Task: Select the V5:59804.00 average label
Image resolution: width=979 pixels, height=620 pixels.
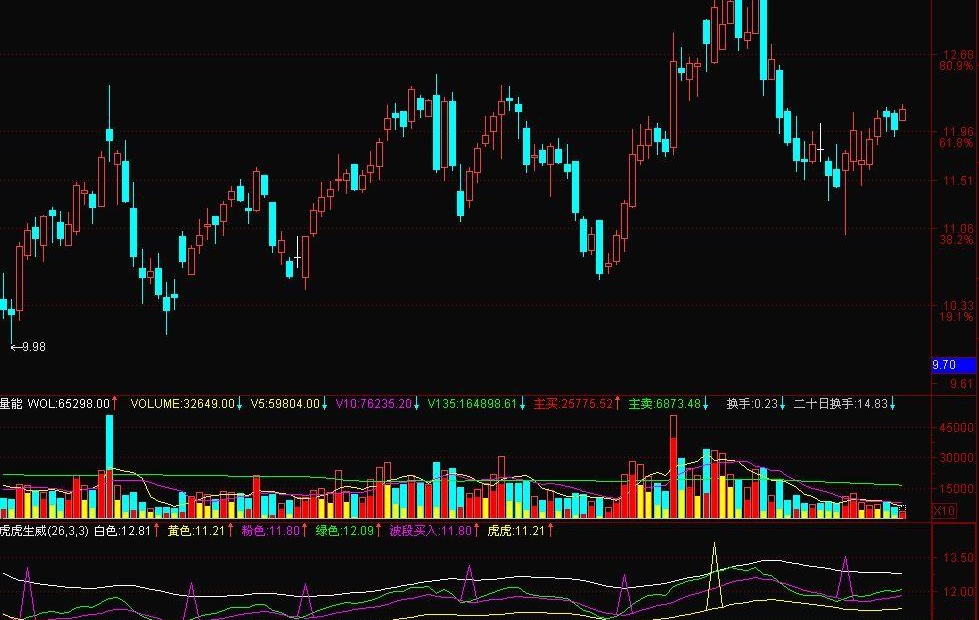Action: 285,404
